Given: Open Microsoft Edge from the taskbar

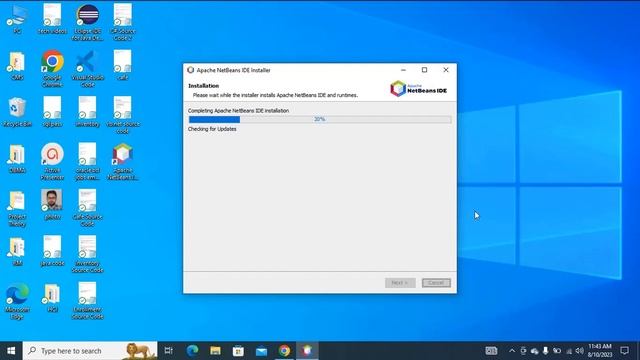Looking at the screenshot, I should click(192, 351).
